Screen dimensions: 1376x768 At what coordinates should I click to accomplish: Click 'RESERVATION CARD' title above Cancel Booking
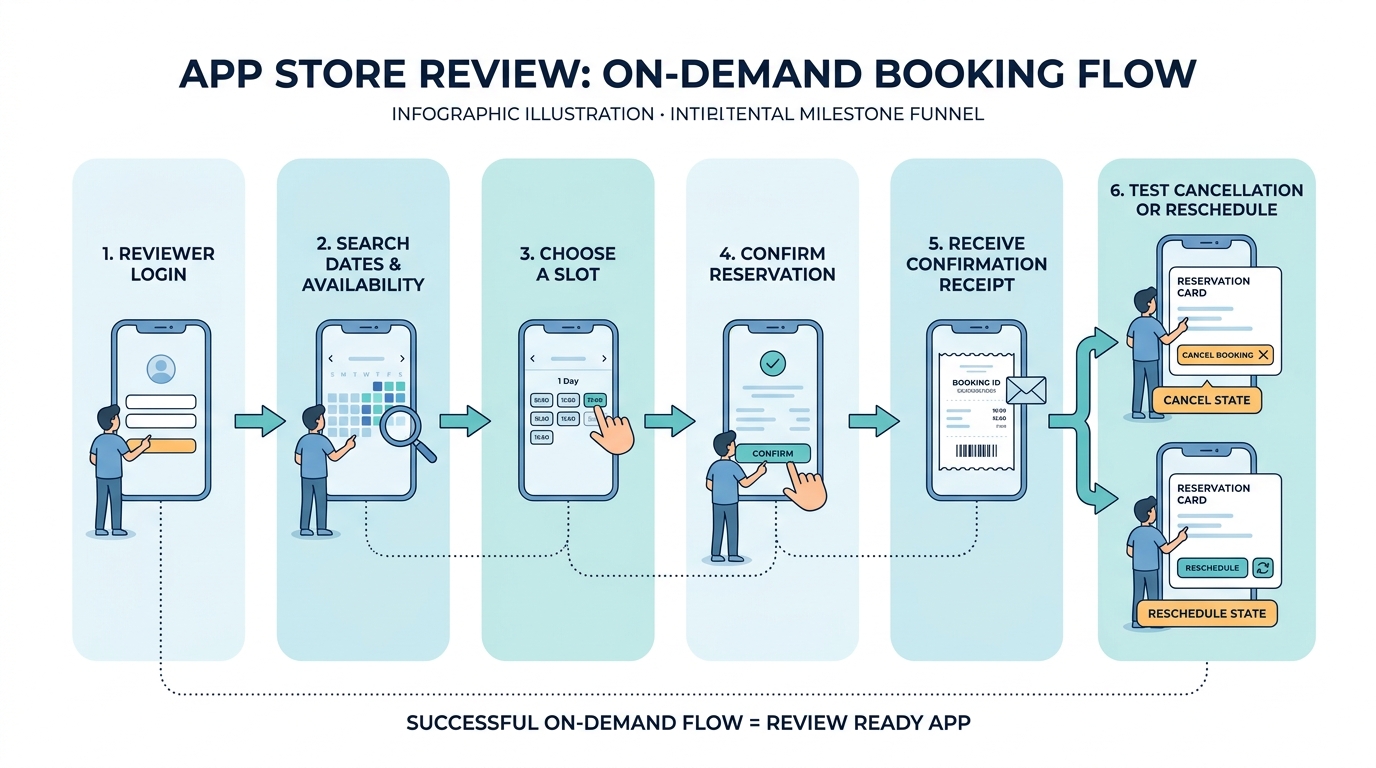point(1213,287)
